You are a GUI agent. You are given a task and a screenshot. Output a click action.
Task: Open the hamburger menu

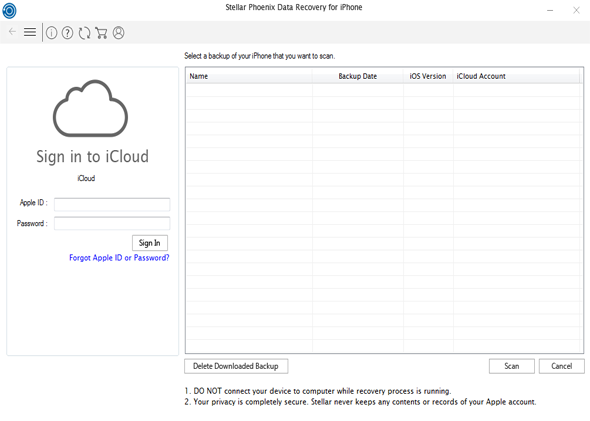[30, 32]
